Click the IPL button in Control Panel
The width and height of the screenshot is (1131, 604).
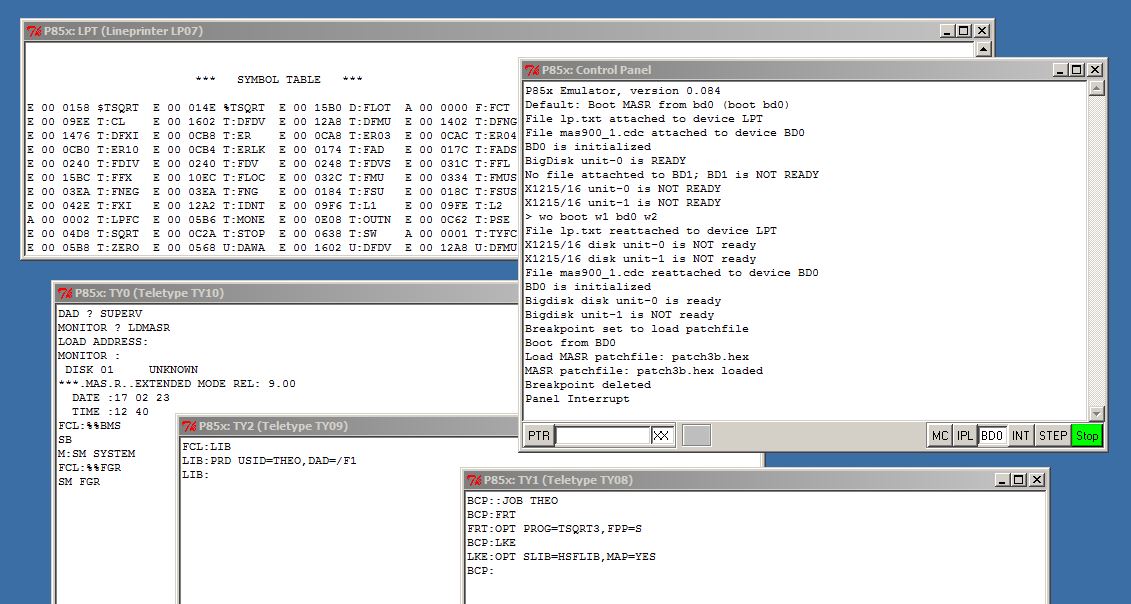tap(964, 436)
